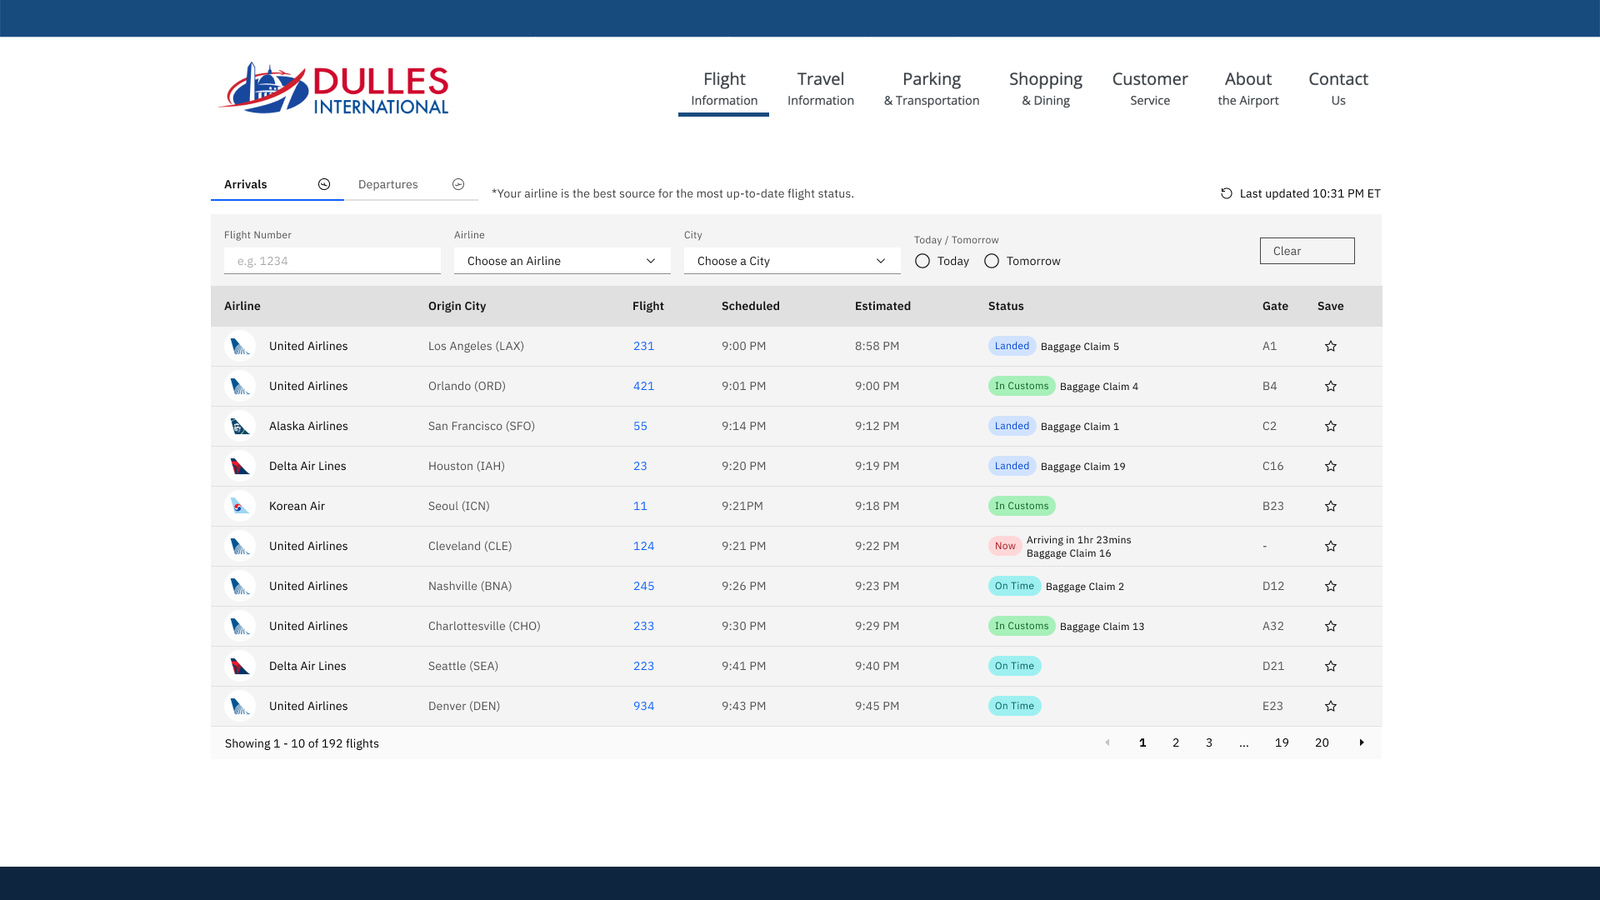Screen dimensions: 1600x900
Task: Click the Flight Number input field
Action: click(x=332, y=261)
